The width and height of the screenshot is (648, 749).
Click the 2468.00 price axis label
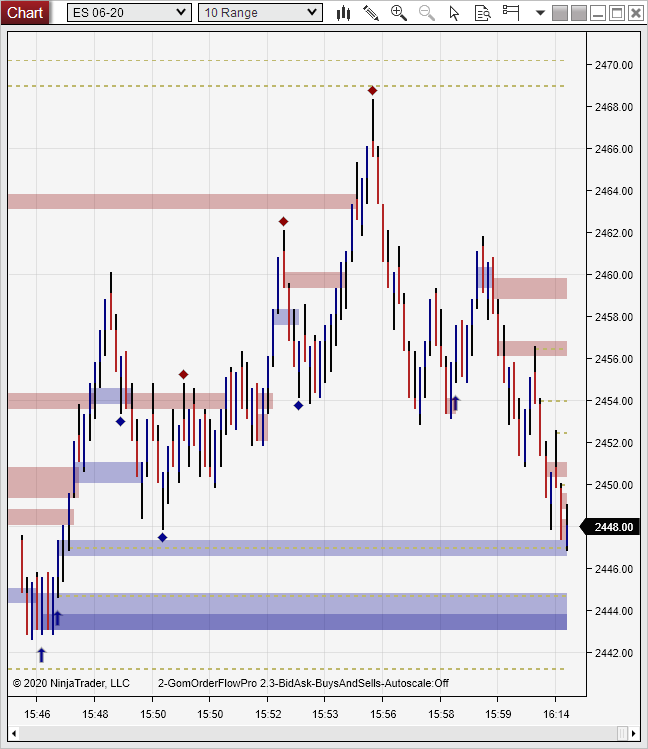click(x=614, y=107)
